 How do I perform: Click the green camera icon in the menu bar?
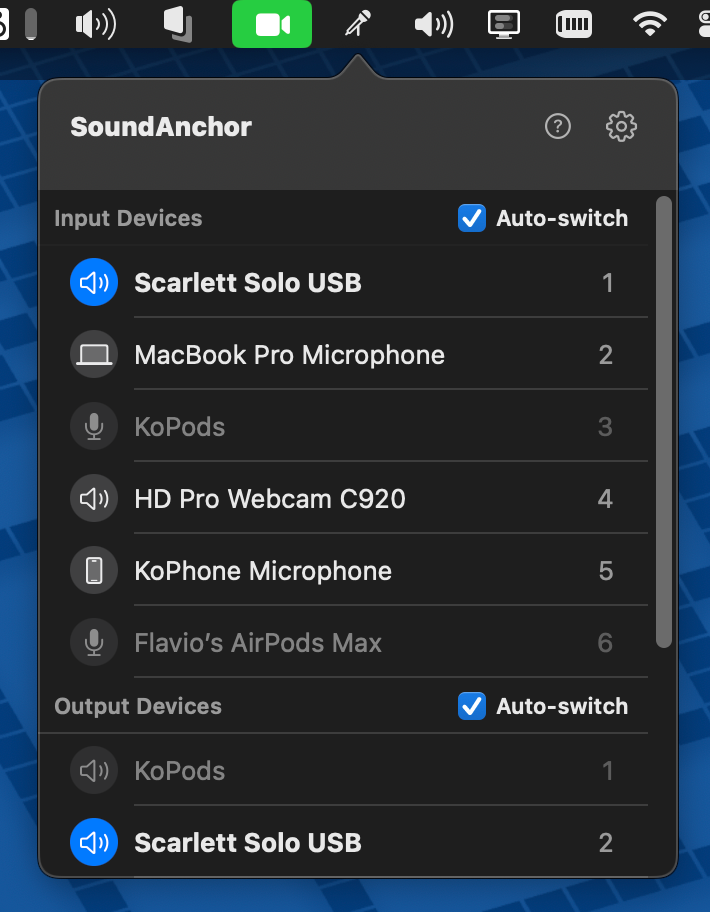tap(271, 24)
